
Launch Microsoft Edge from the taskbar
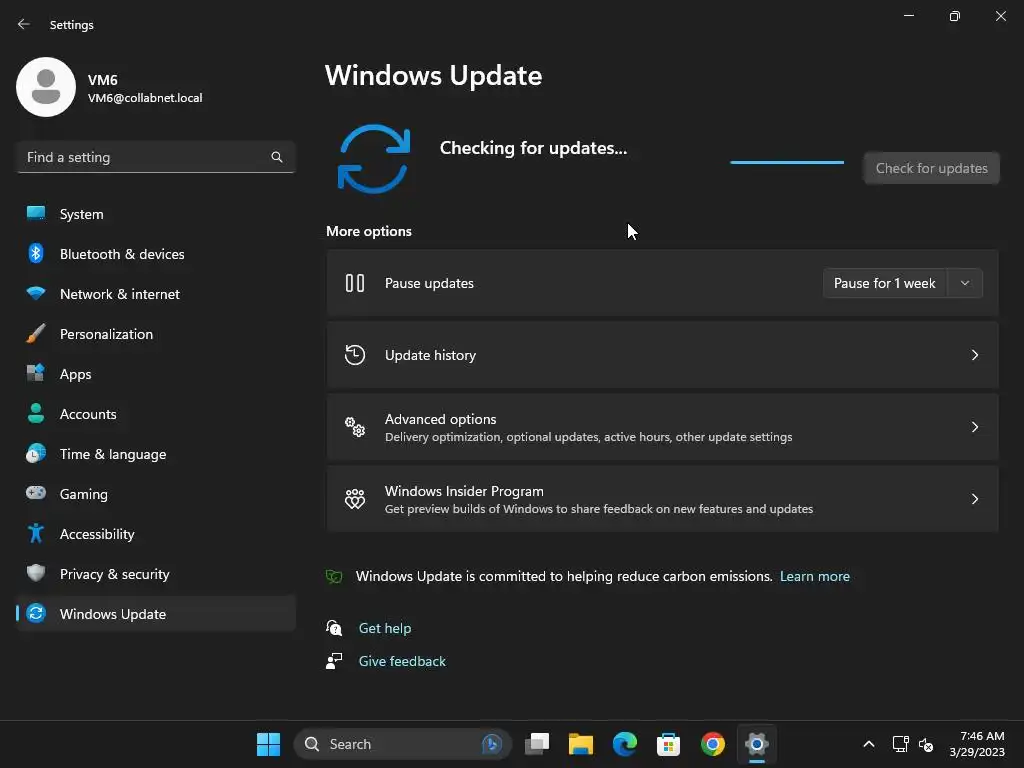(x=625, y=744)
